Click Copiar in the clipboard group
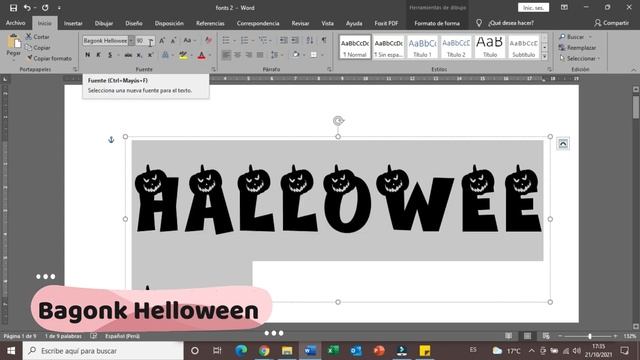This screenshot has height=360, width=640. [38, 48]
